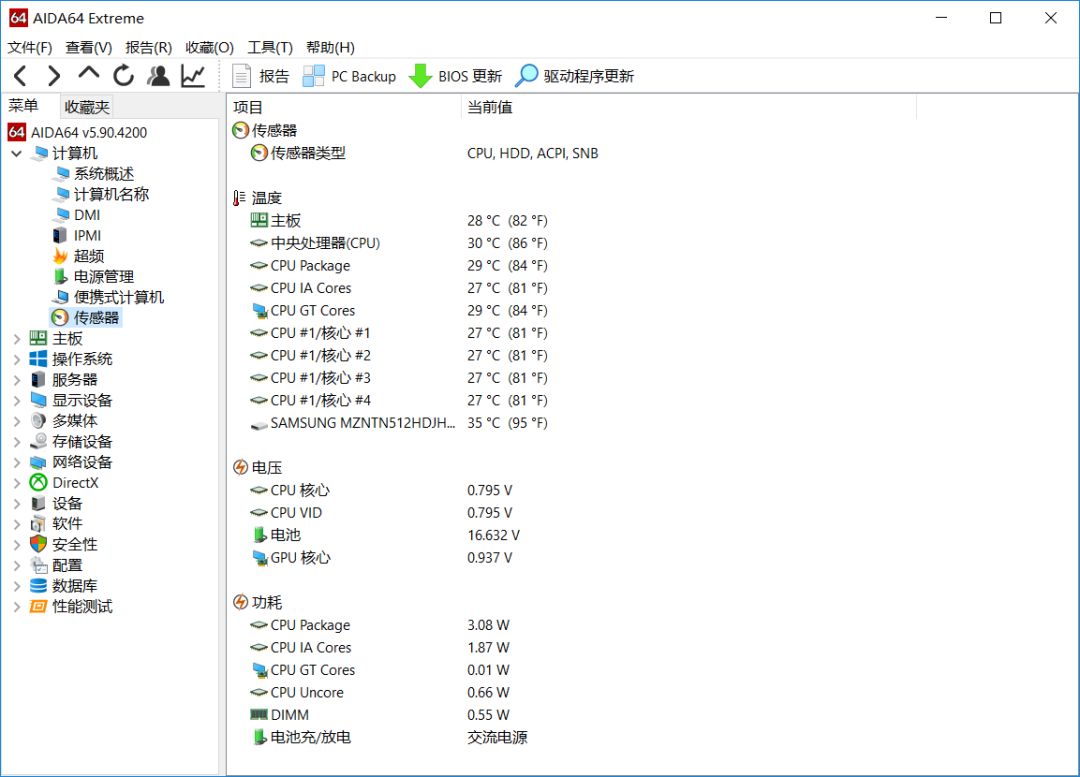
Task: Click the forward navigation arrow icon
Action: click(x=54, y=75)
